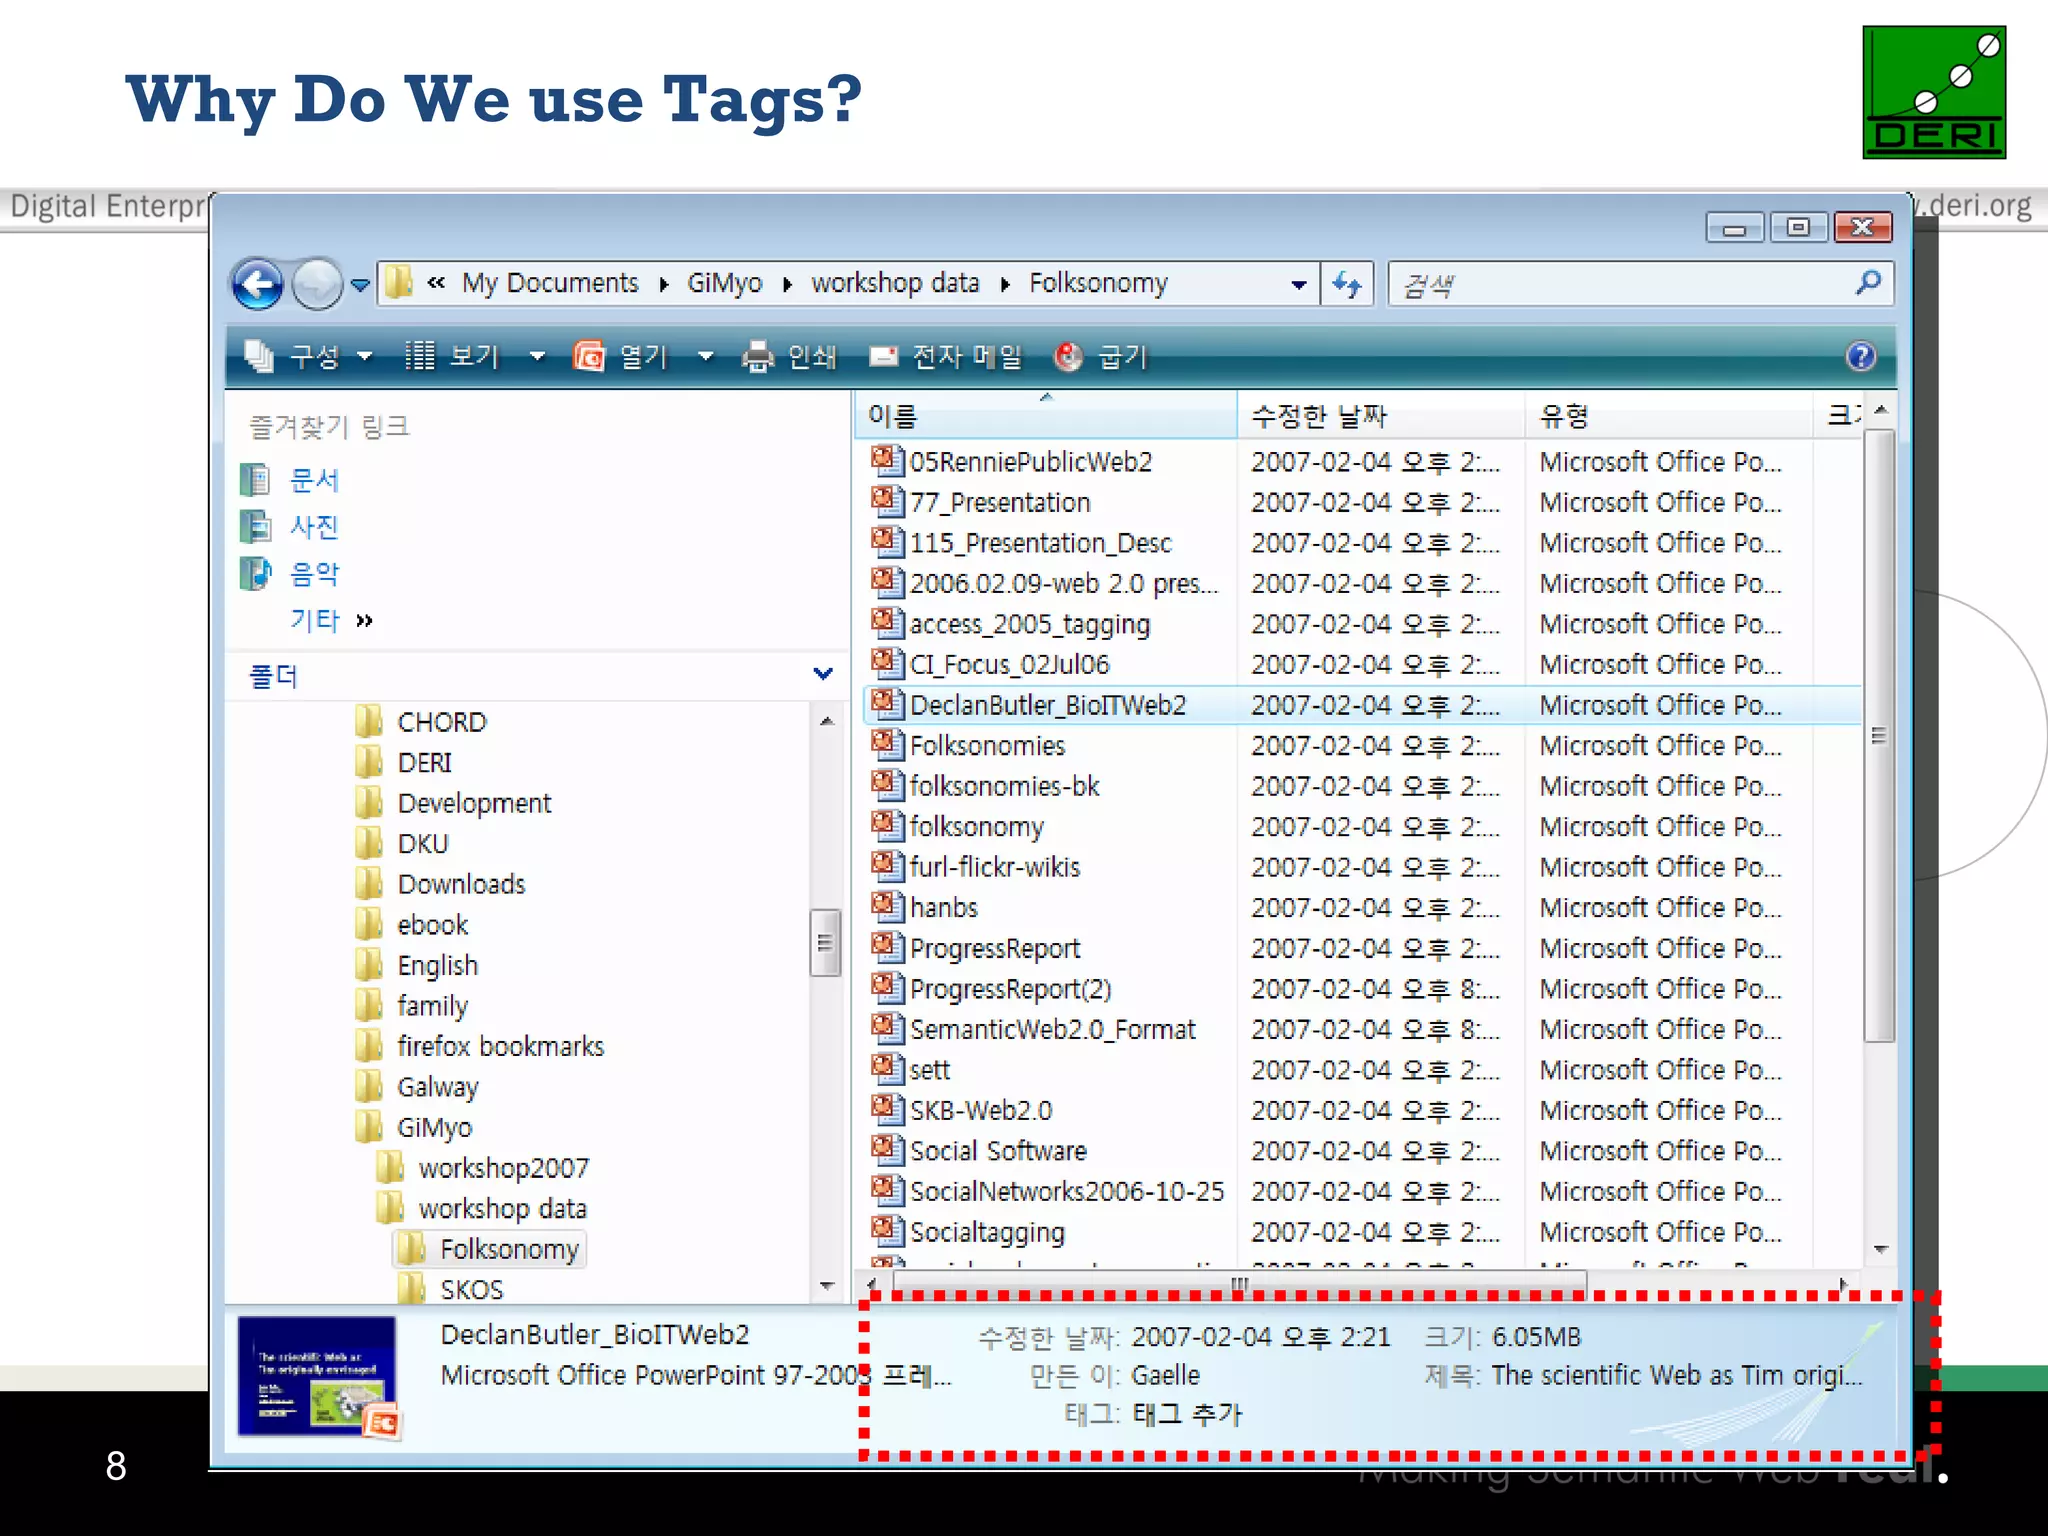Click the 전자 메일 email button
2048x1536 pixels.
coord(945,356)
